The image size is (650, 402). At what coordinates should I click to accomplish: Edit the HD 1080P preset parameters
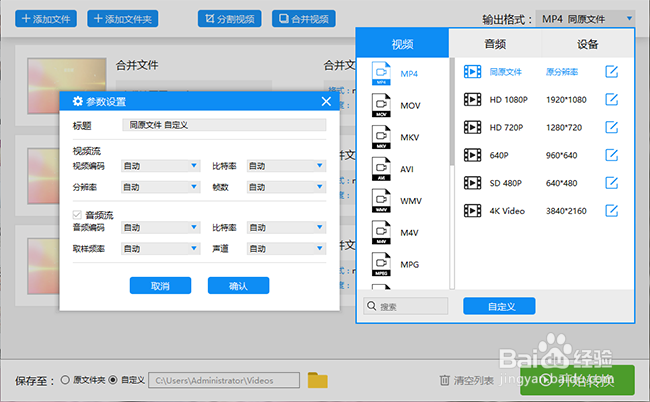(x=611, y=99)
